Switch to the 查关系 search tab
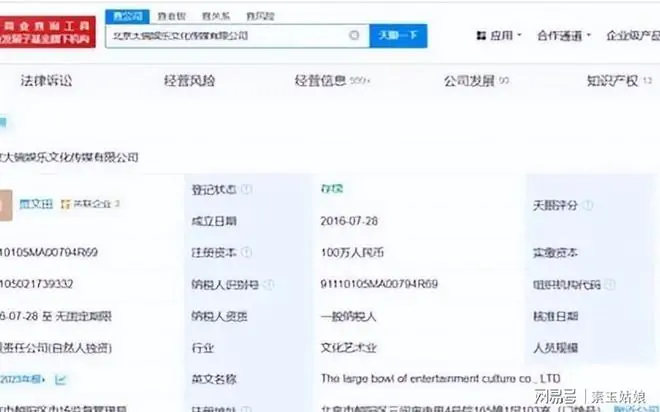Image resolution: width=660 pixels, height=412 pixels. click(x=216, y=16)
